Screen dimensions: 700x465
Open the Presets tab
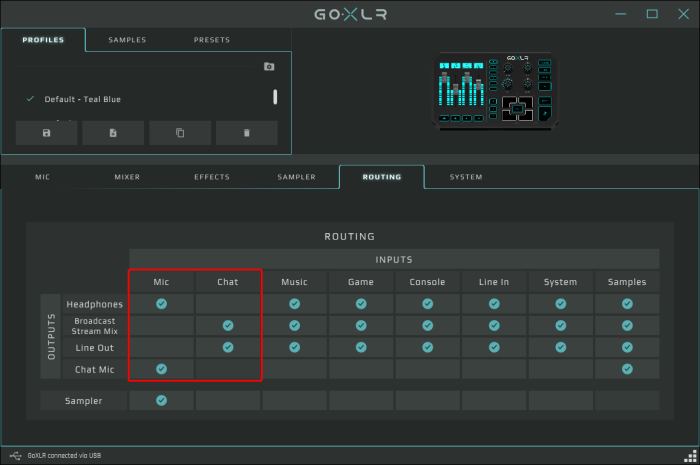coord(212,40)
